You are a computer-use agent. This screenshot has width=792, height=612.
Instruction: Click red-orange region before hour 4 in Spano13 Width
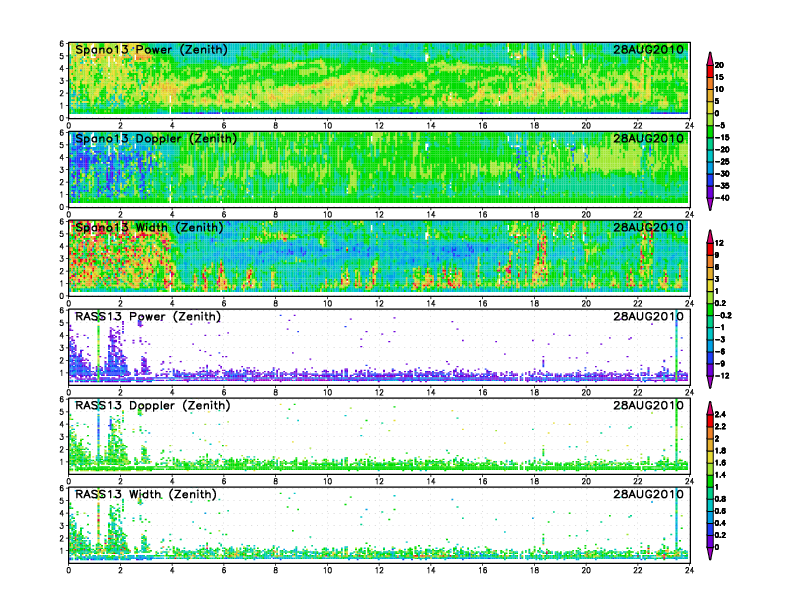121,258
